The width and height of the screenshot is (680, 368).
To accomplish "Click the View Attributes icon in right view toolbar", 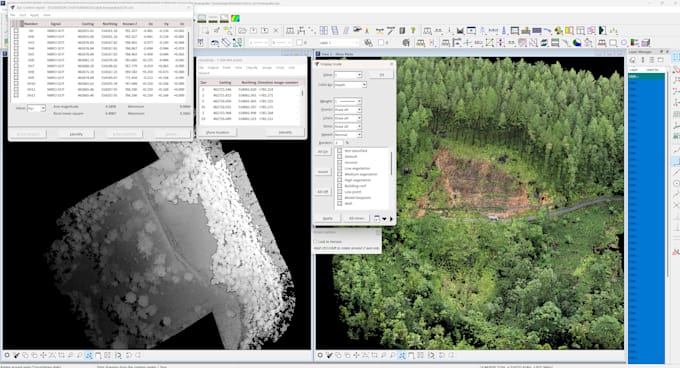I will [x=320, y=355].
